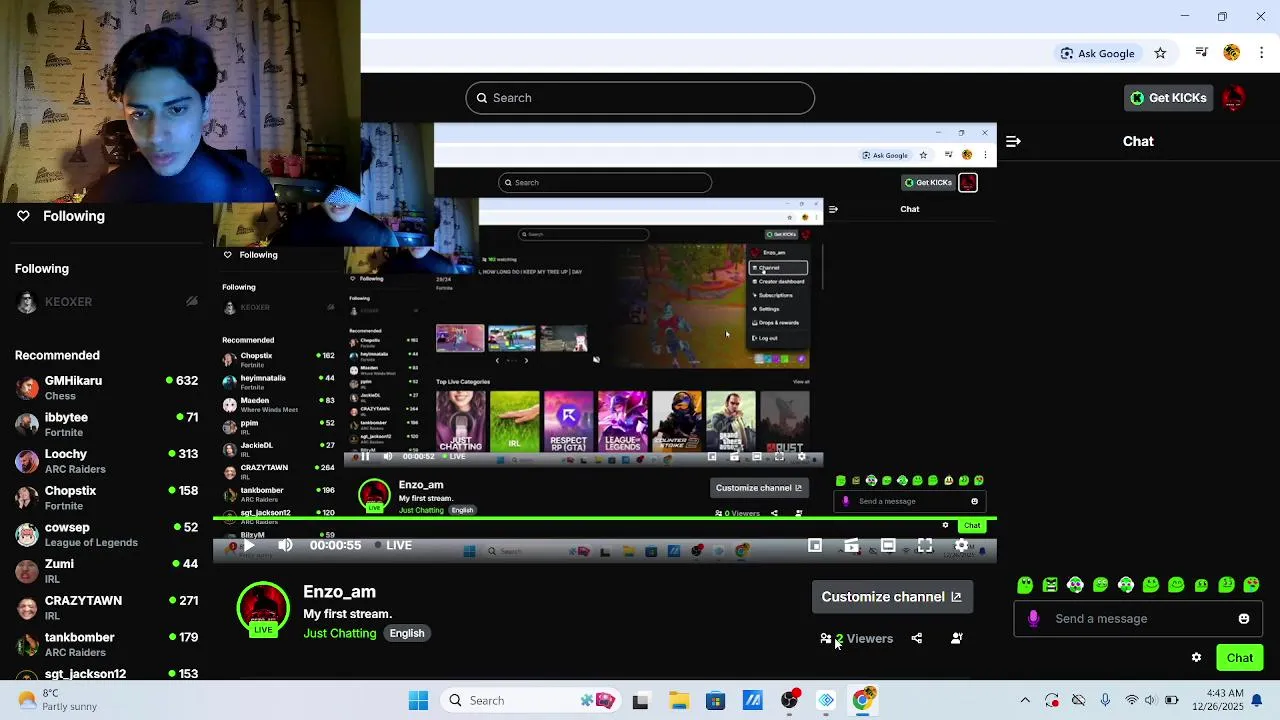Open the emoji picker in chat box
The height and width of the screenshot is (720, 1280).
click(x=1244, y=619)
